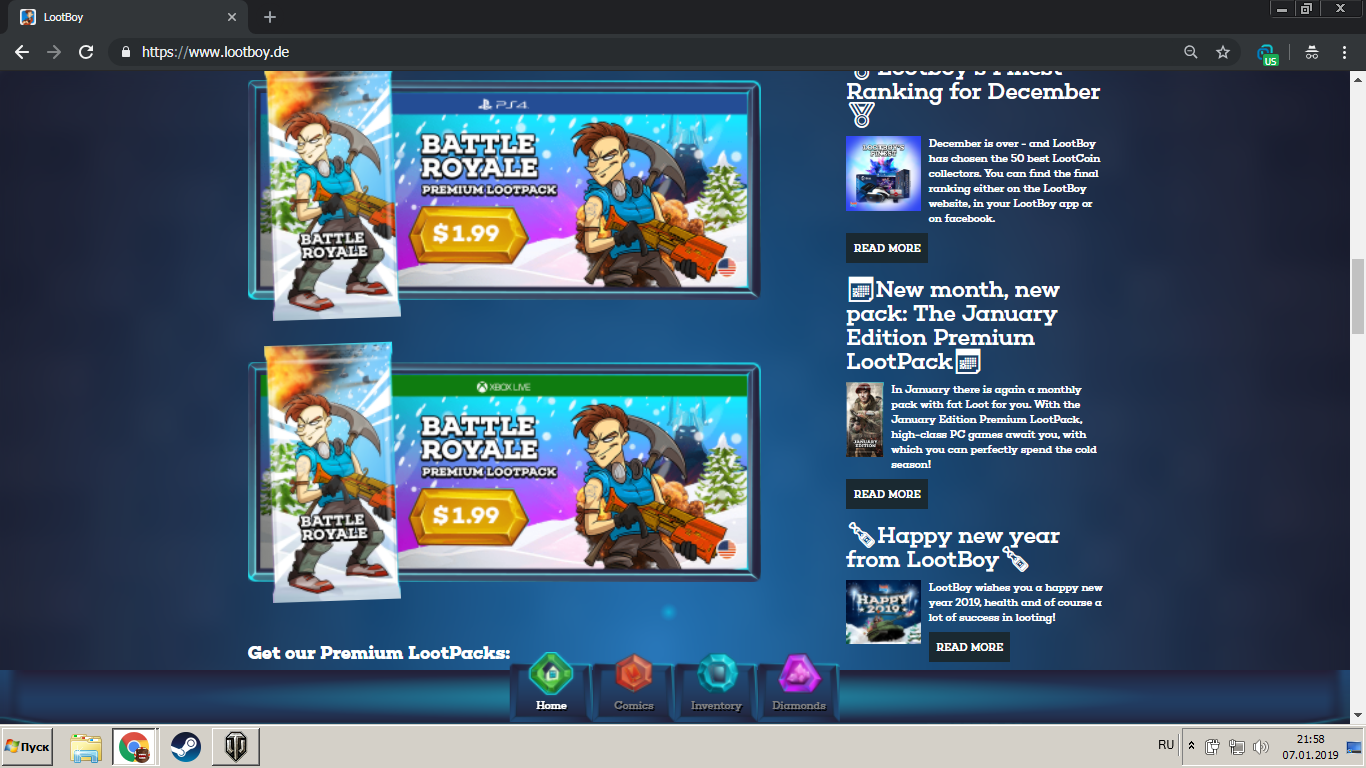The width and height of the screenshot is (1366, 768).
Task: Switch the RU input language indicator
Action: coord(1165,745)
